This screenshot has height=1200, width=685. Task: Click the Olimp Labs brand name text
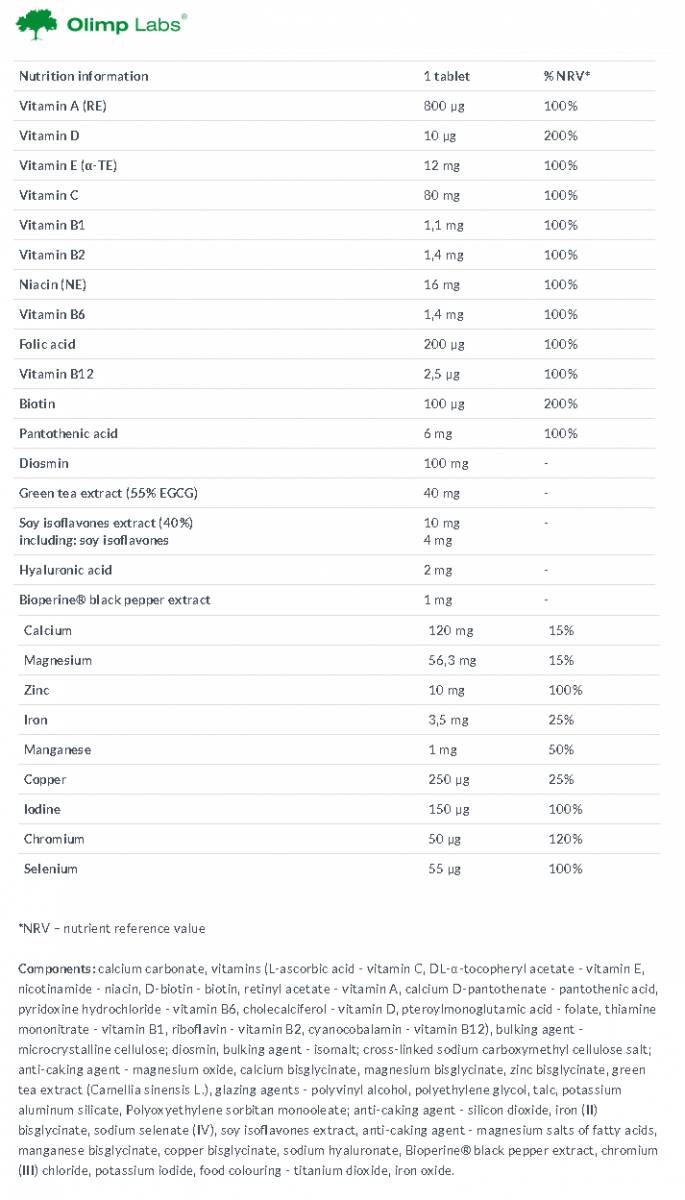[x=125, y=24]
